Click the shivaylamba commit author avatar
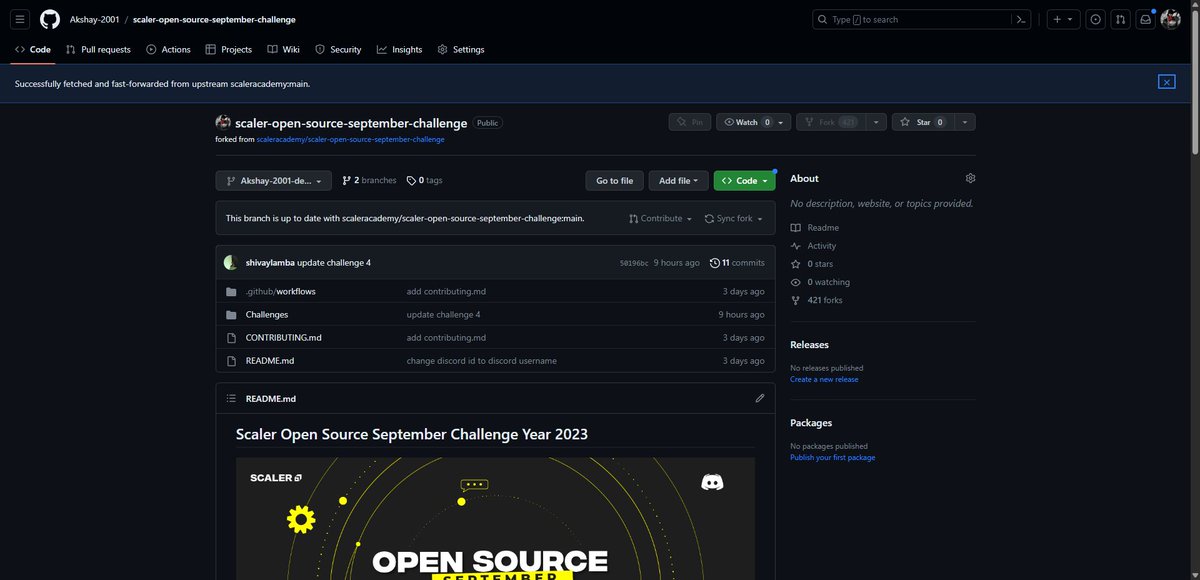 231,262
